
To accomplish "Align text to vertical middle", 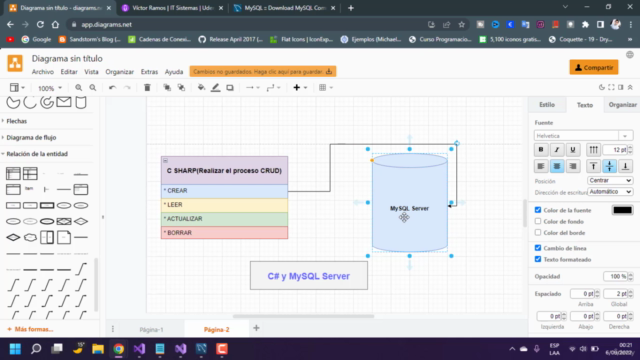I will (609, 166).
